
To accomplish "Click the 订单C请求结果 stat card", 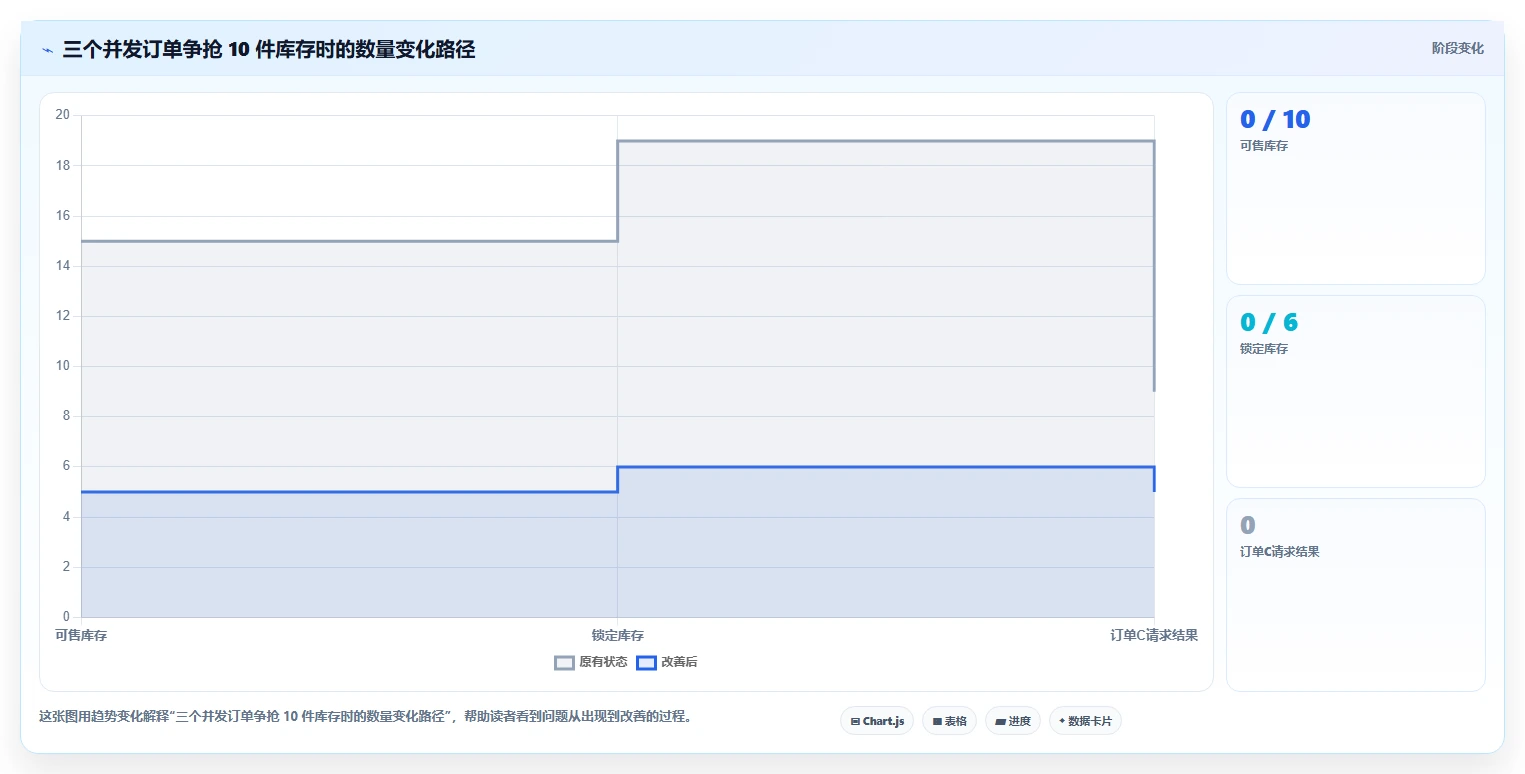I will (x=1355, y=594).
